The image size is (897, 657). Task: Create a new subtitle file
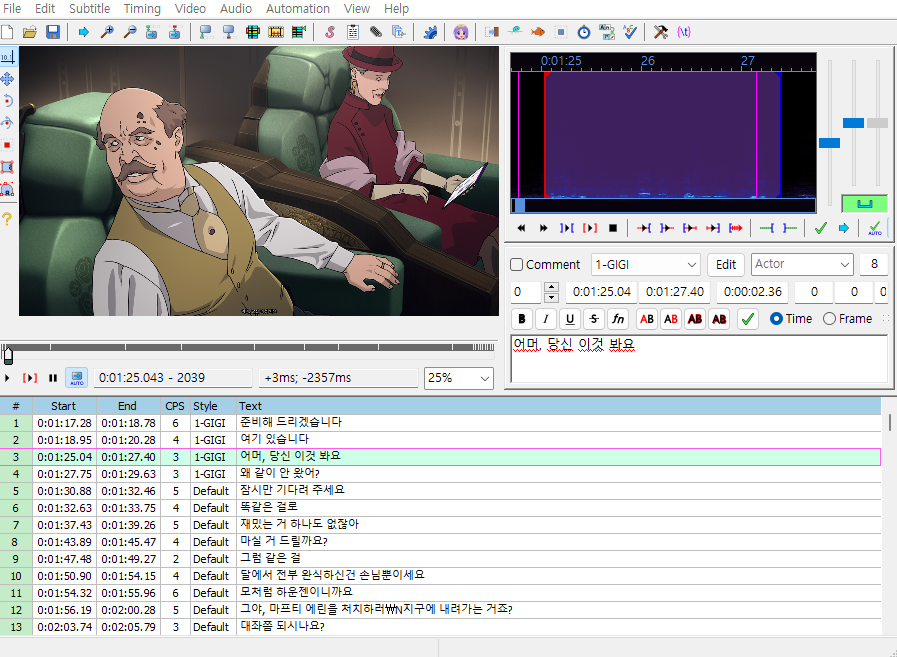coord(7,32)
